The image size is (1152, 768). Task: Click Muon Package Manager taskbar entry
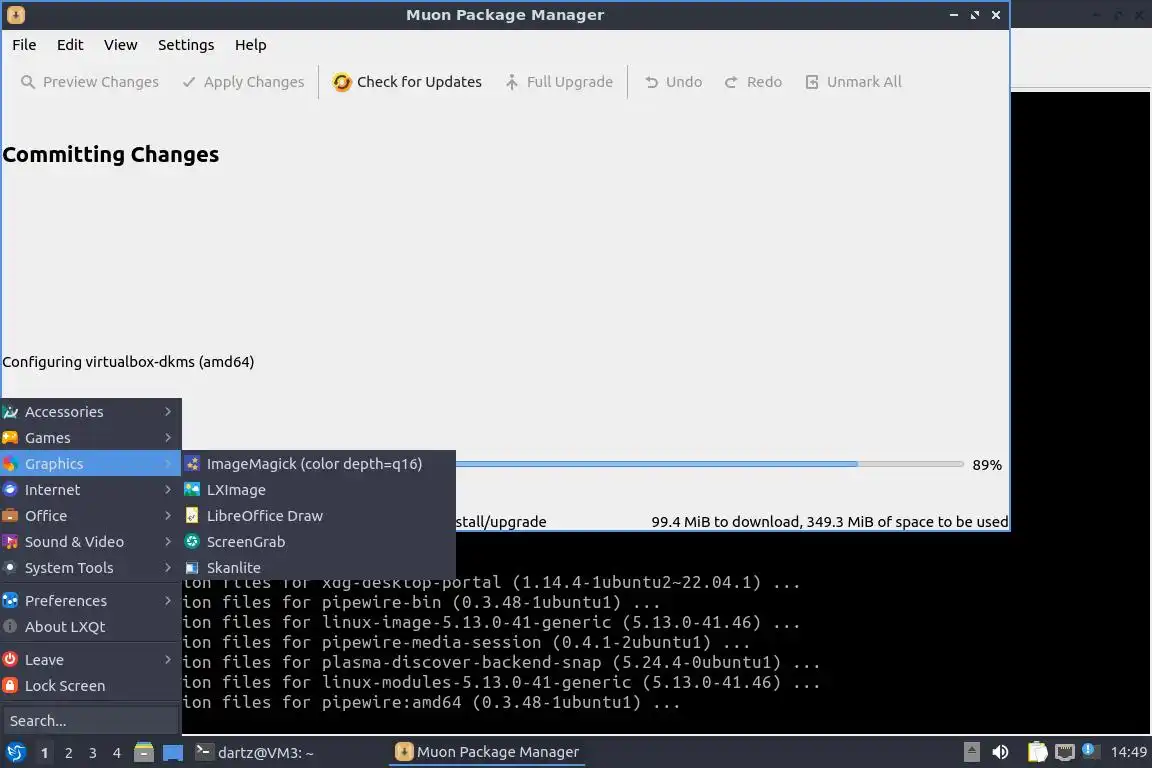pos(487,752)
